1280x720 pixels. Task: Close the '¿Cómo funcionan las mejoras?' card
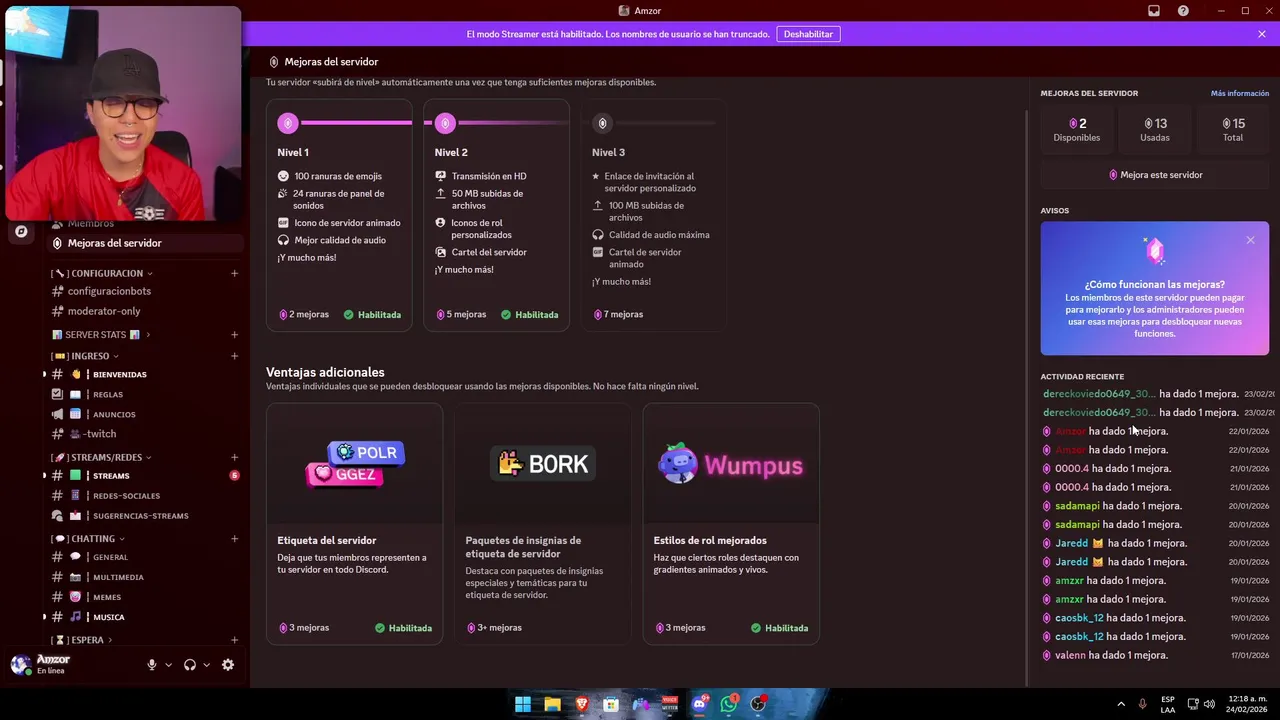(x=1250, y=240)
